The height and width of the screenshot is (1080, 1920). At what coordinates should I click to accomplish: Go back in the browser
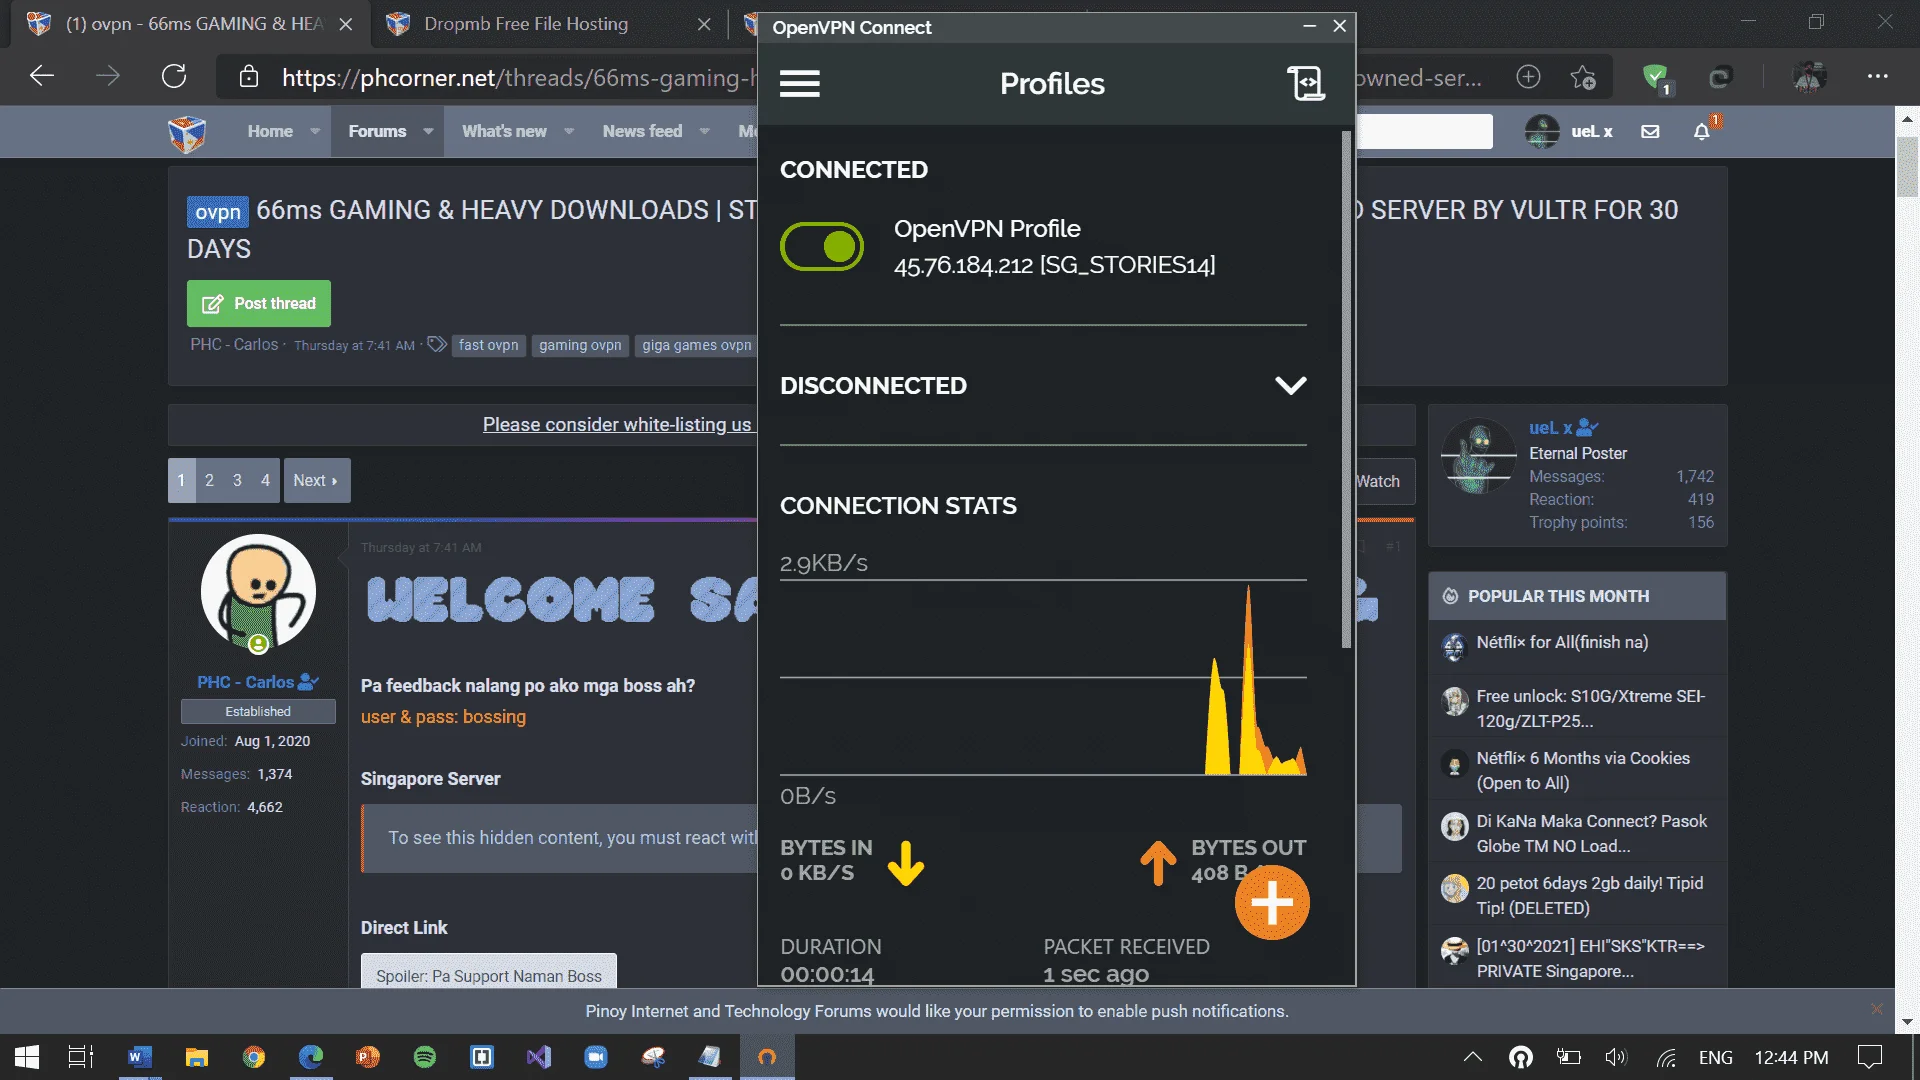[x=41, y=76]
